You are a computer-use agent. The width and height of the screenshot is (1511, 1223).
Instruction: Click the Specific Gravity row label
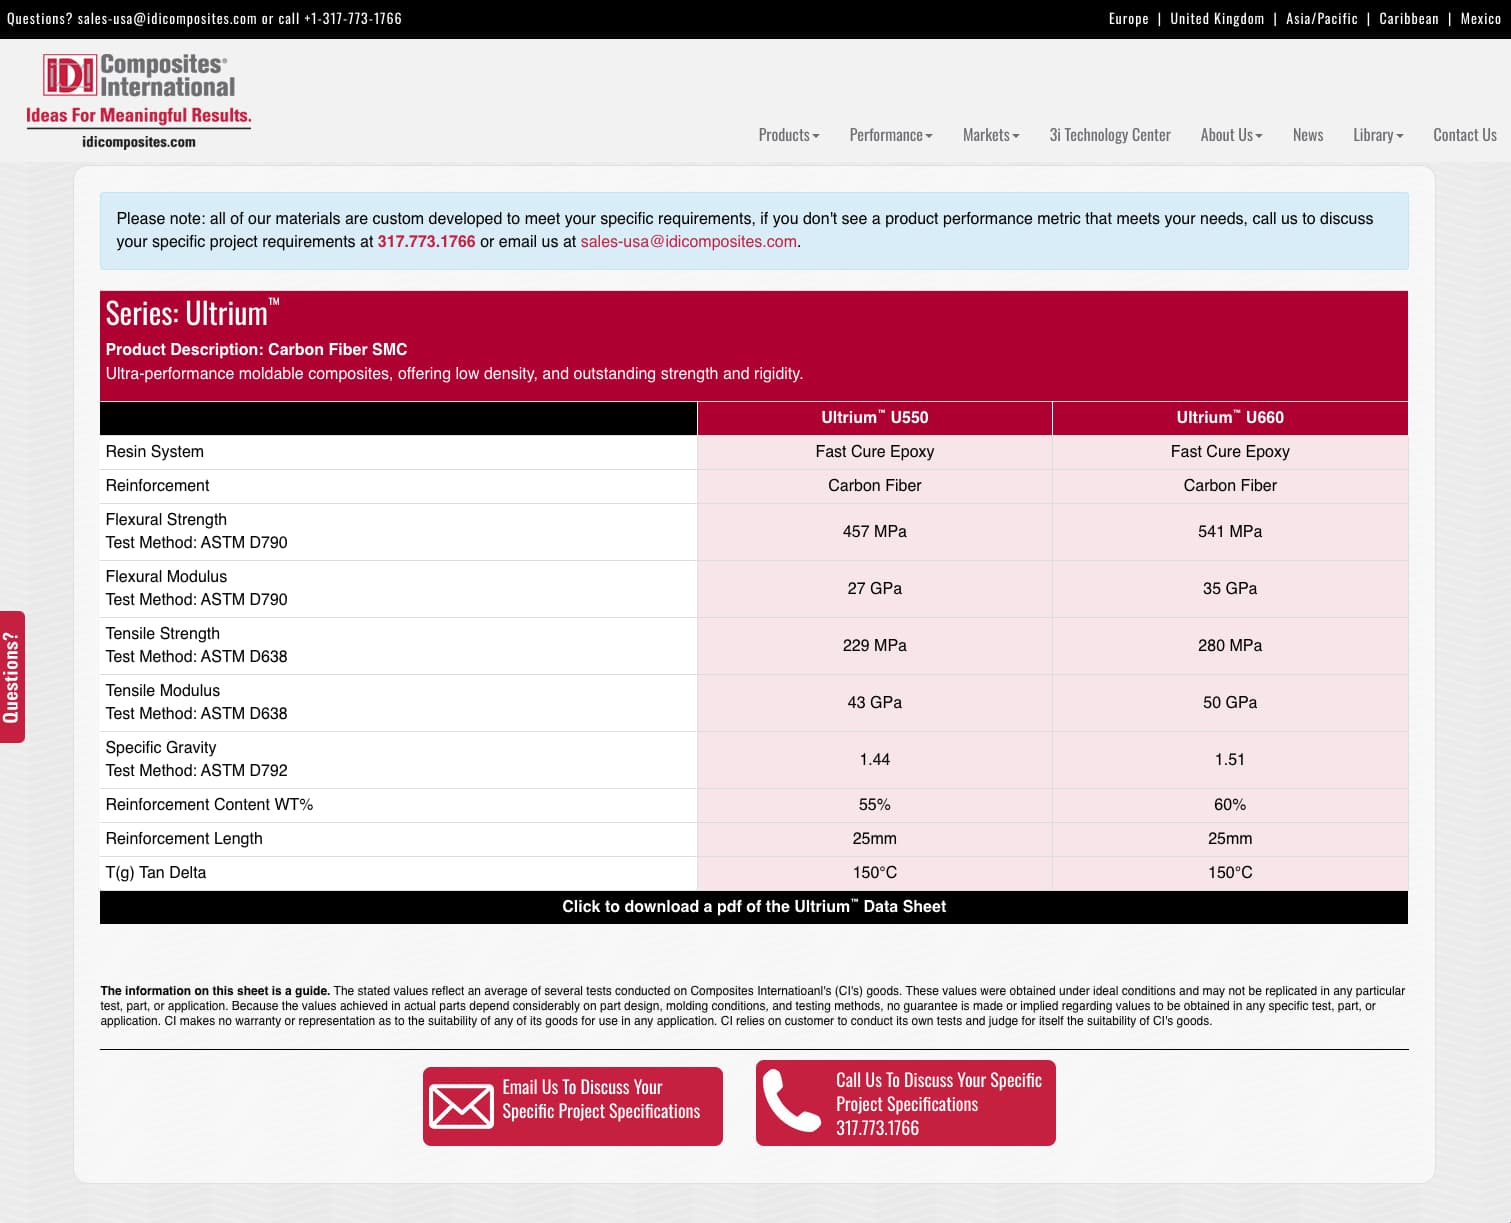(161, 748)
